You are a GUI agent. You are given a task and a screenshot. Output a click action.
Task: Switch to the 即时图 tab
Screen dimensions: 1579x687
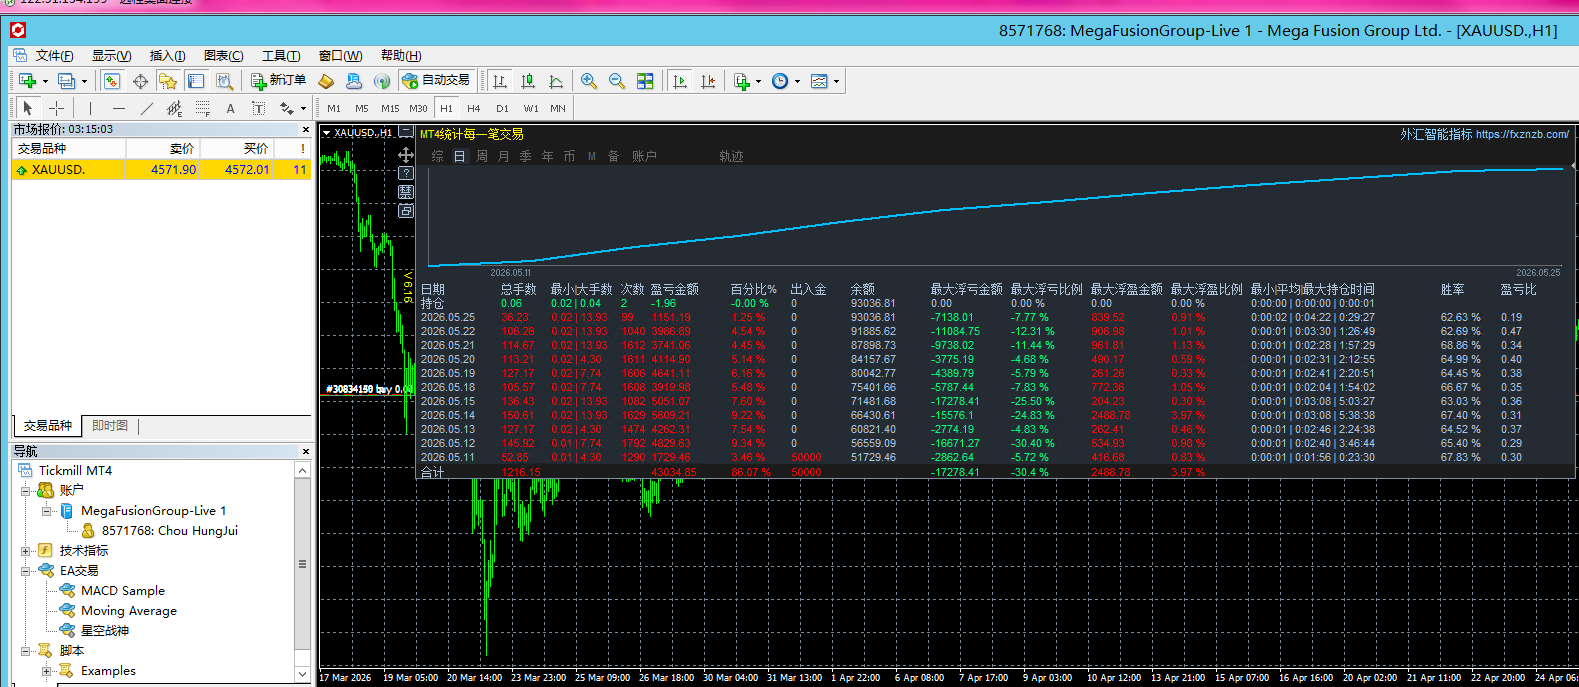pos(110,426)
